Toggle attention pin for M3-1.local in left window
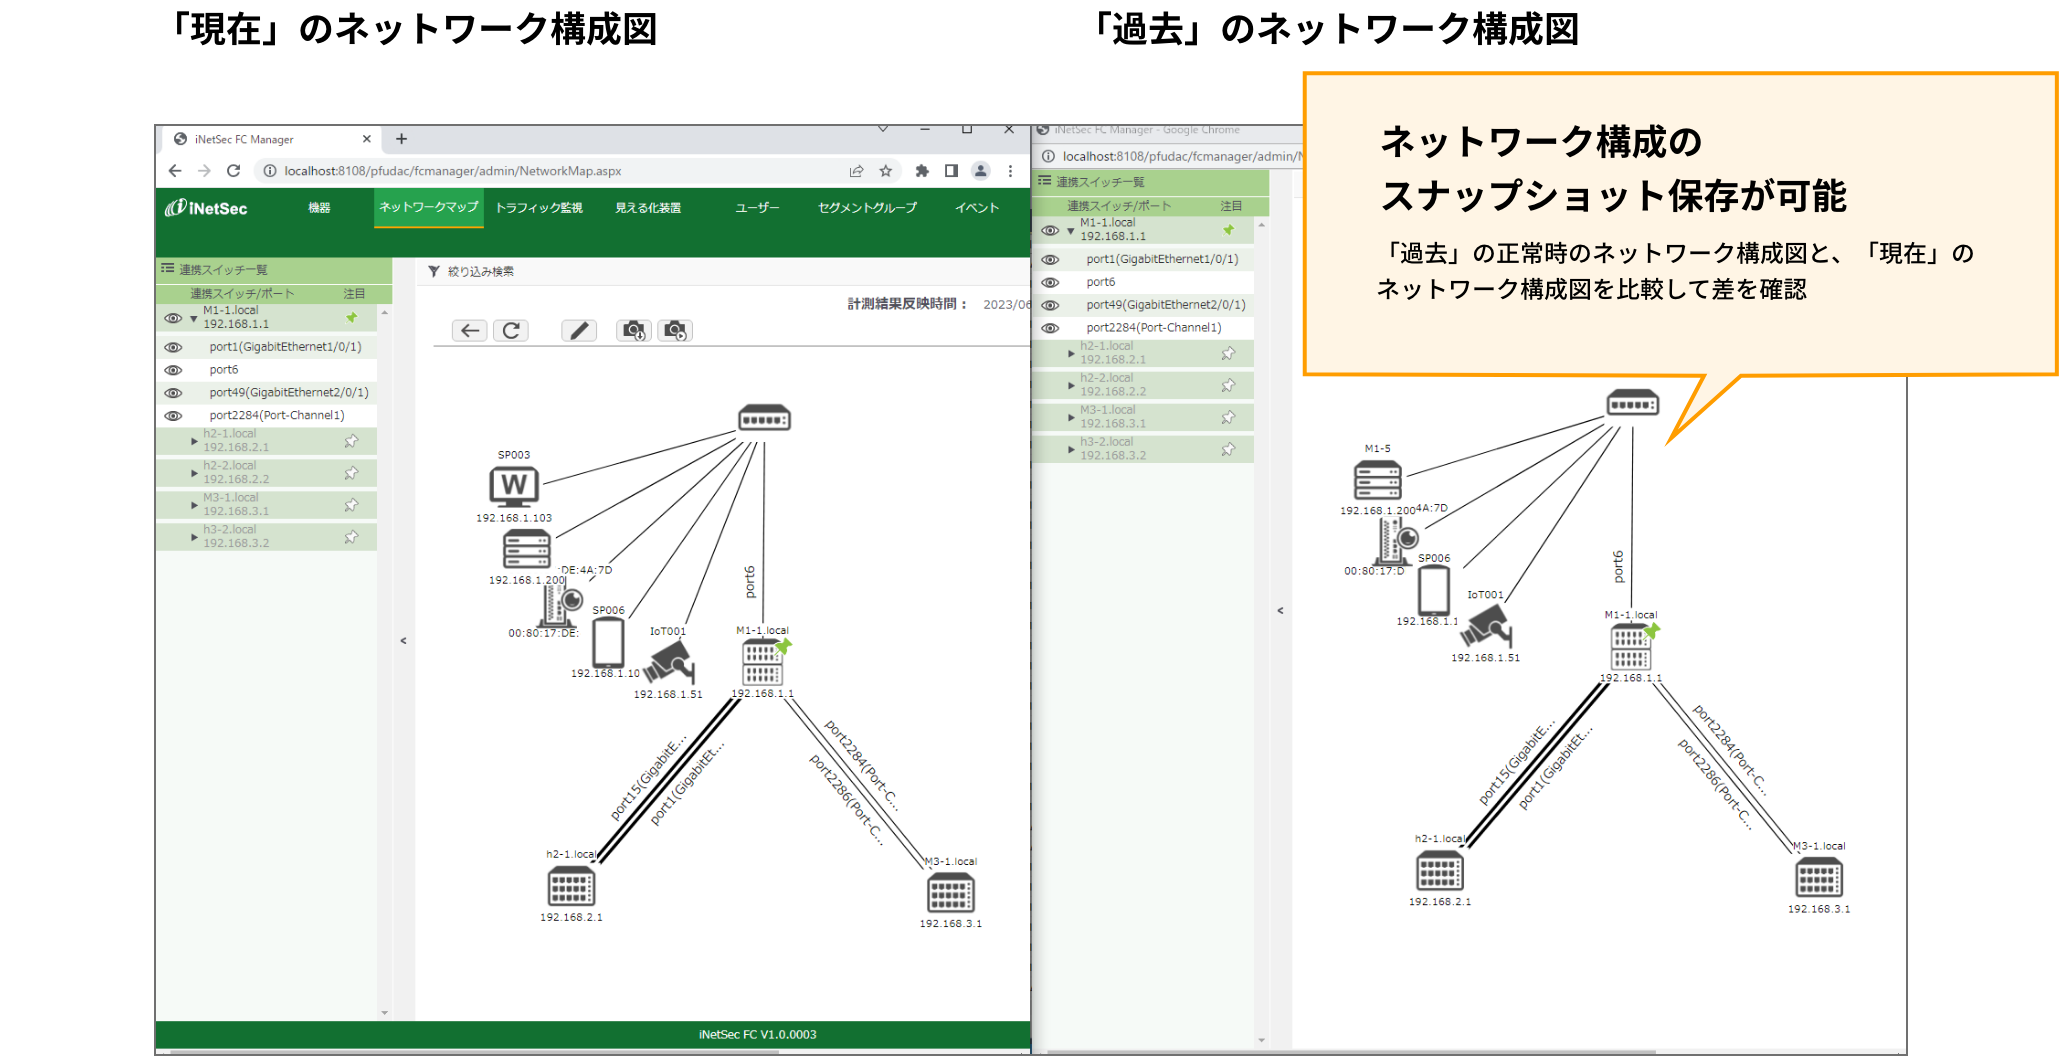This screenshot has width=2060, height=1060. click(x=351, y=505)
